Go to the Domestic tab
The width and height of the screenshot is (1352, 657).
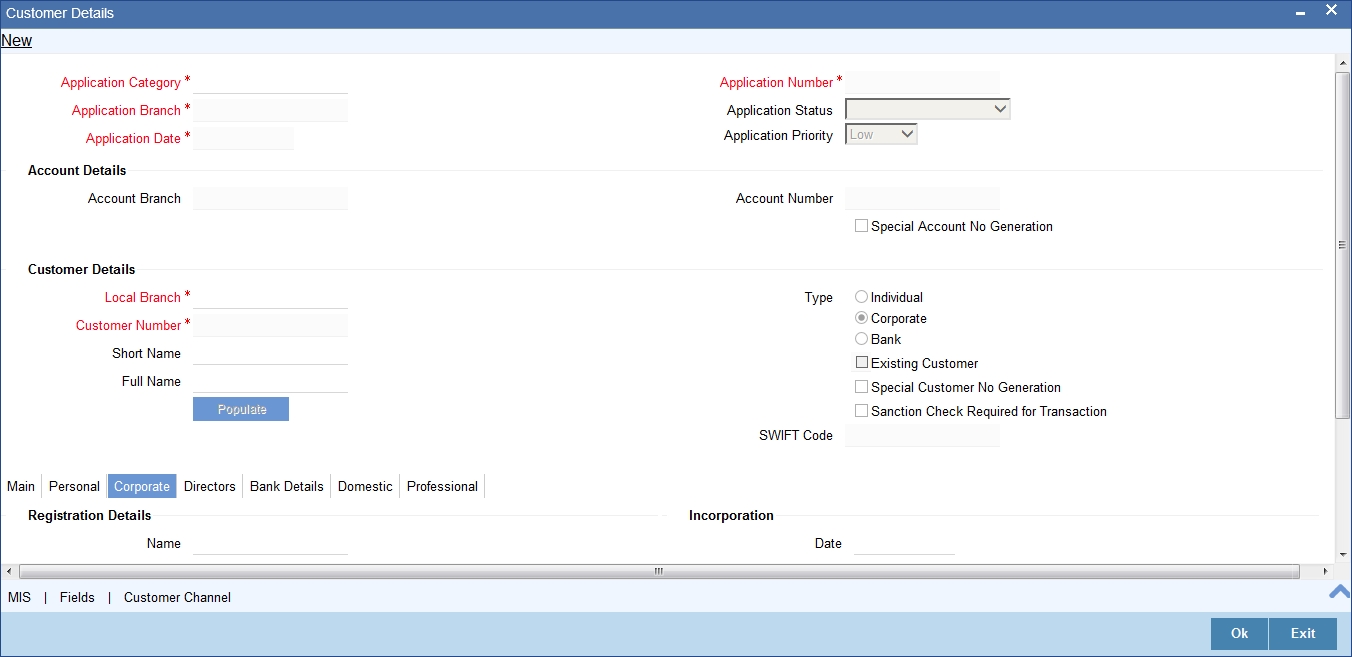[x=365, y=486]
